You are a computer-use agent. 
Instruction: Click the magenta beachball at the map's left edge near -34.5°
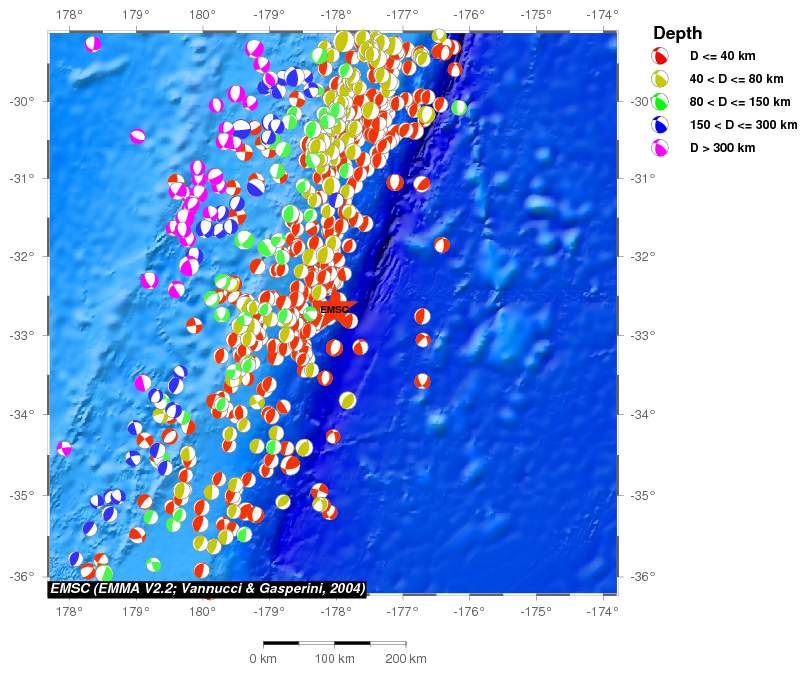[x=64, y=448]
